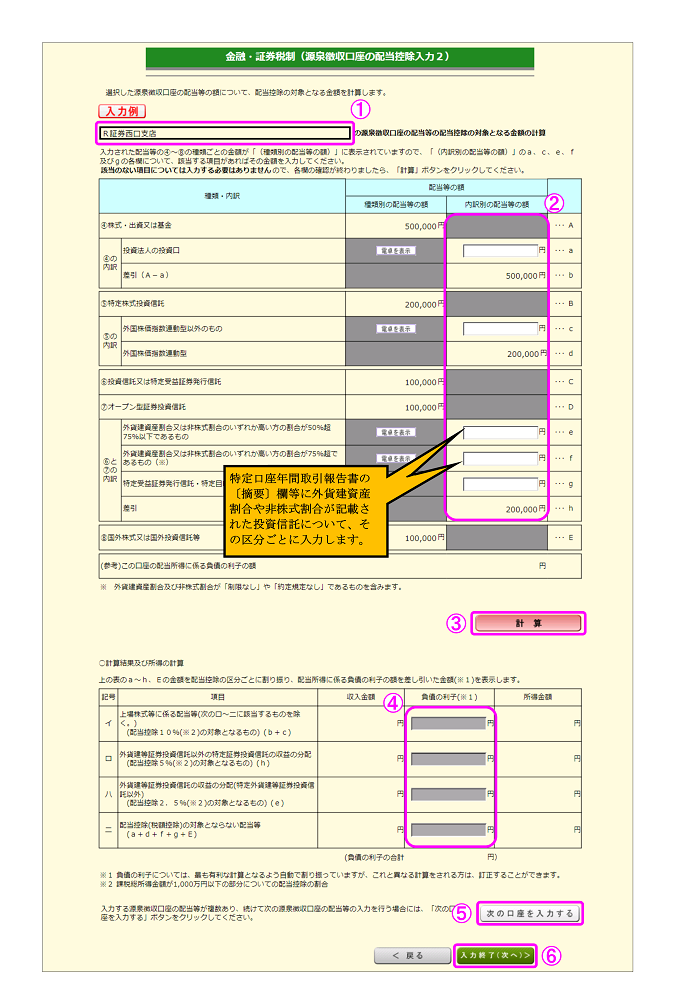Click the 負債の利子 field in row ニ
Viewport: 700px width, 990px height.
448,830
